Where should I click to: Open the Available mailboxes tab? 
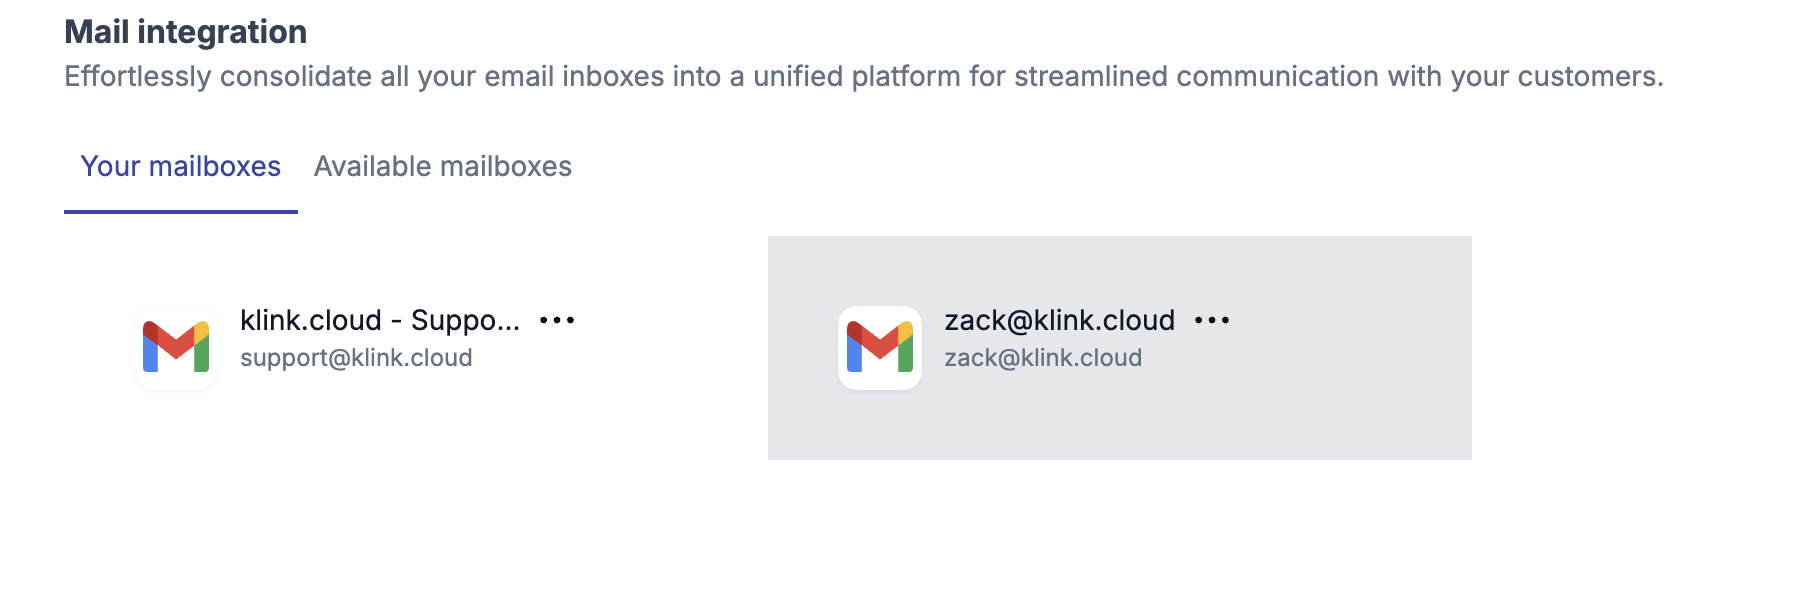click(442, 166)
